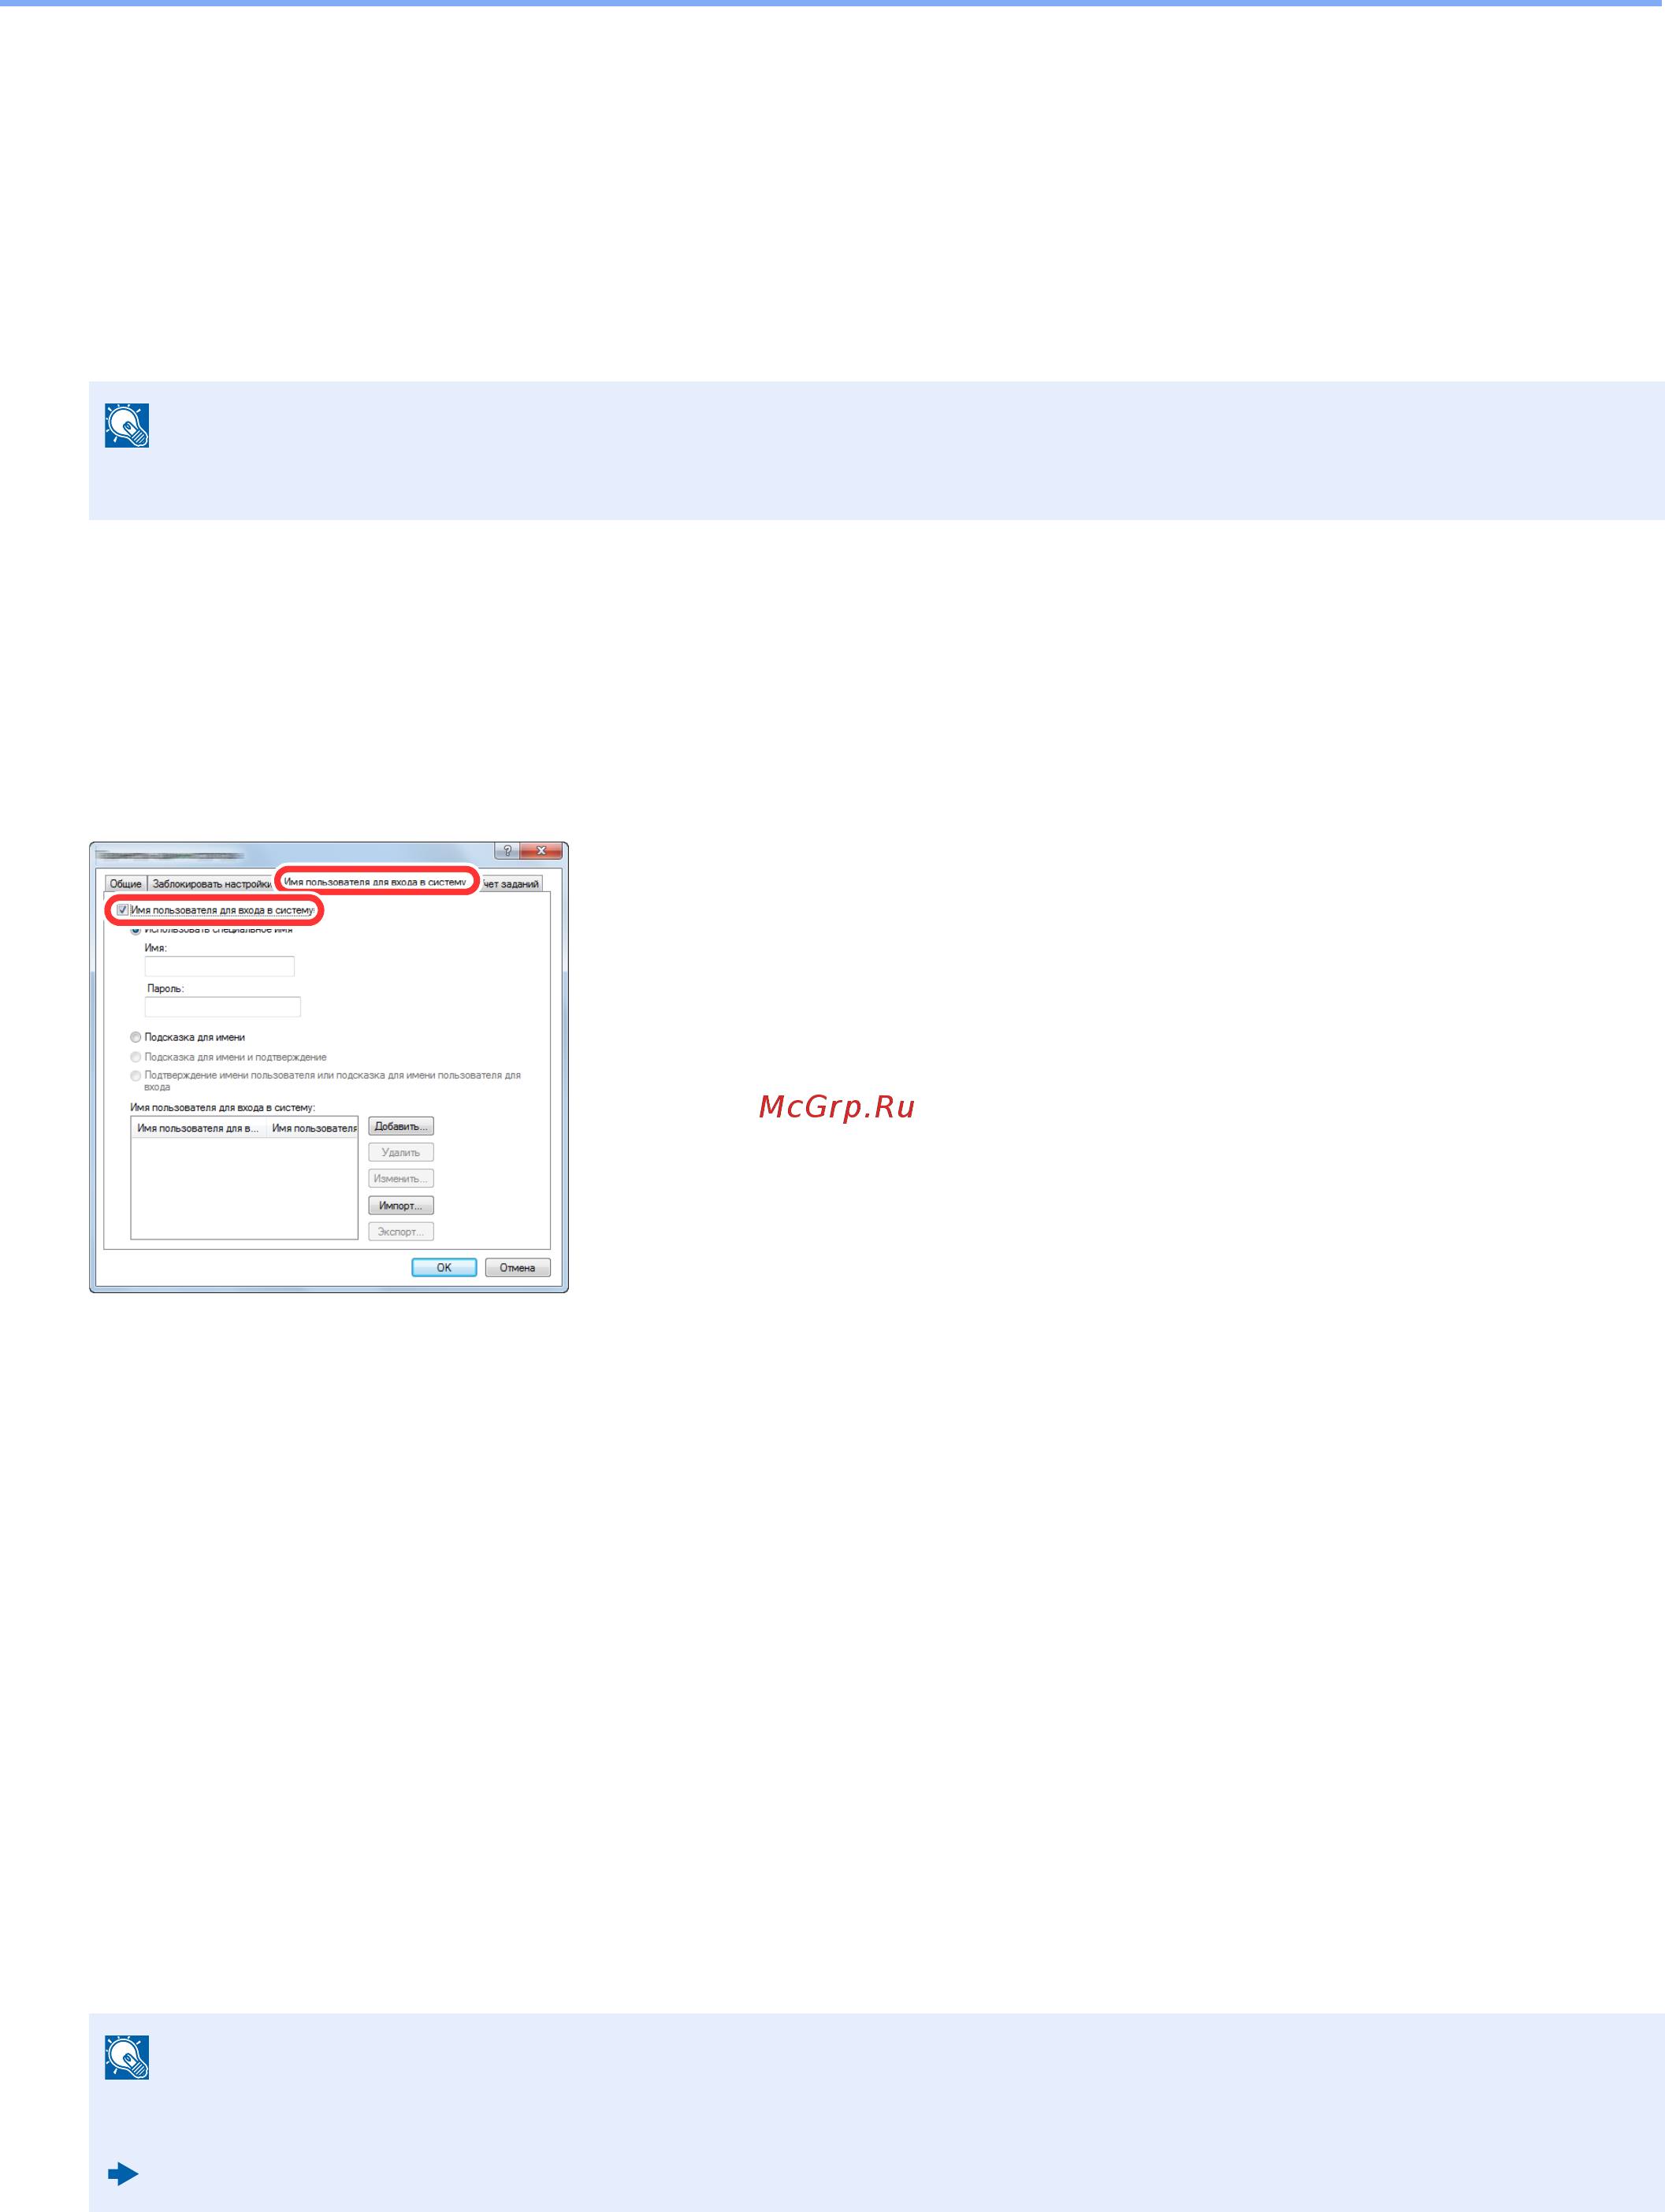This screenshot has width=1665, height=2212.
Task: Click the lower note lightbulb icon
Action: (x=127, y=2057)
